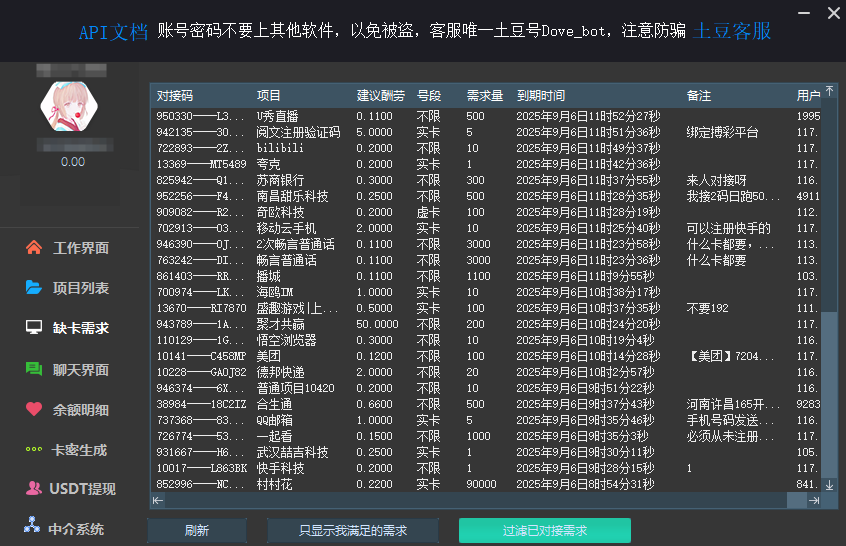This screenshot has height=546, width=846.
Task: Select the bilibili project row
Action: [x=486, y=148]
